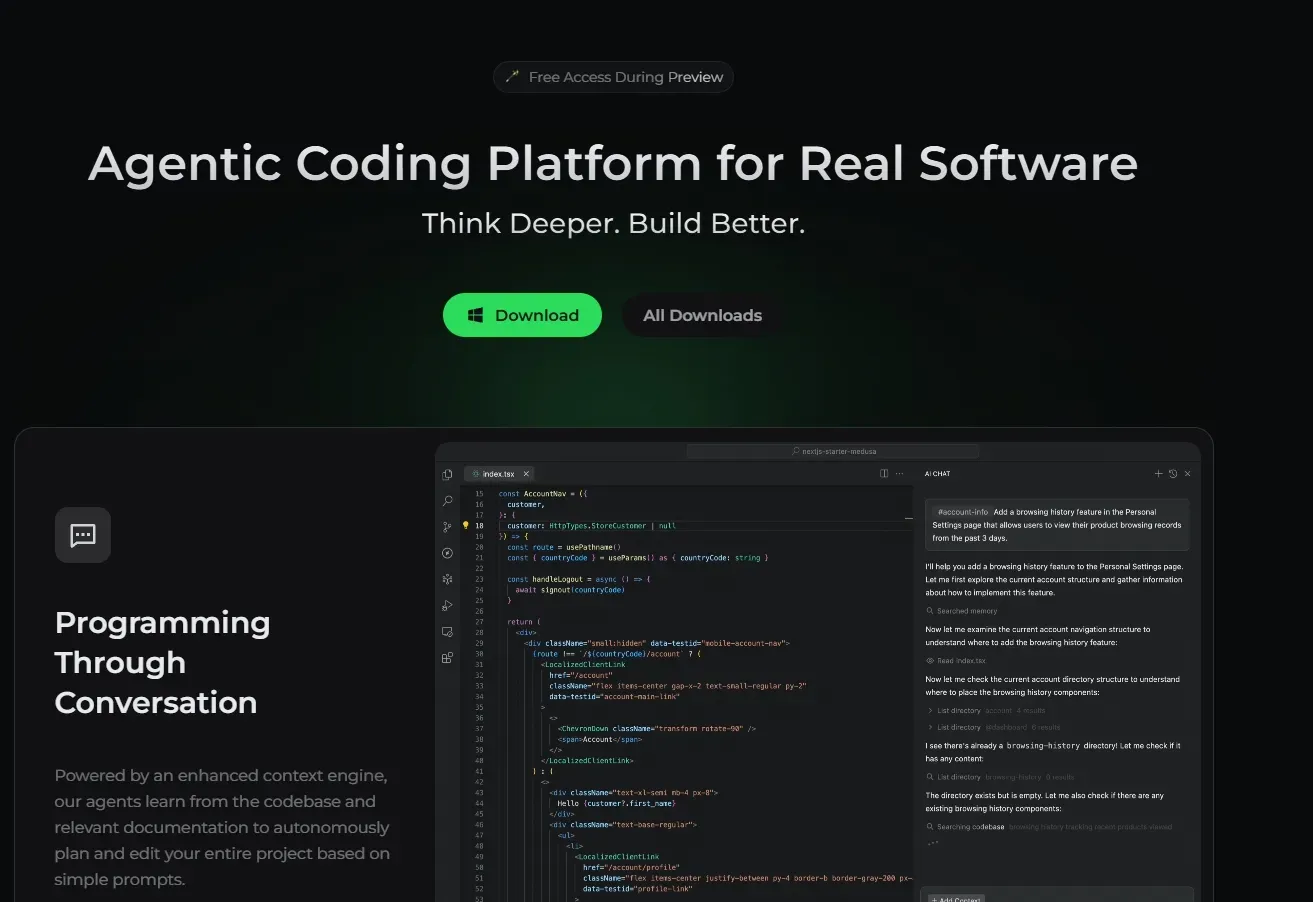Close the index.tsx tab

526,474
